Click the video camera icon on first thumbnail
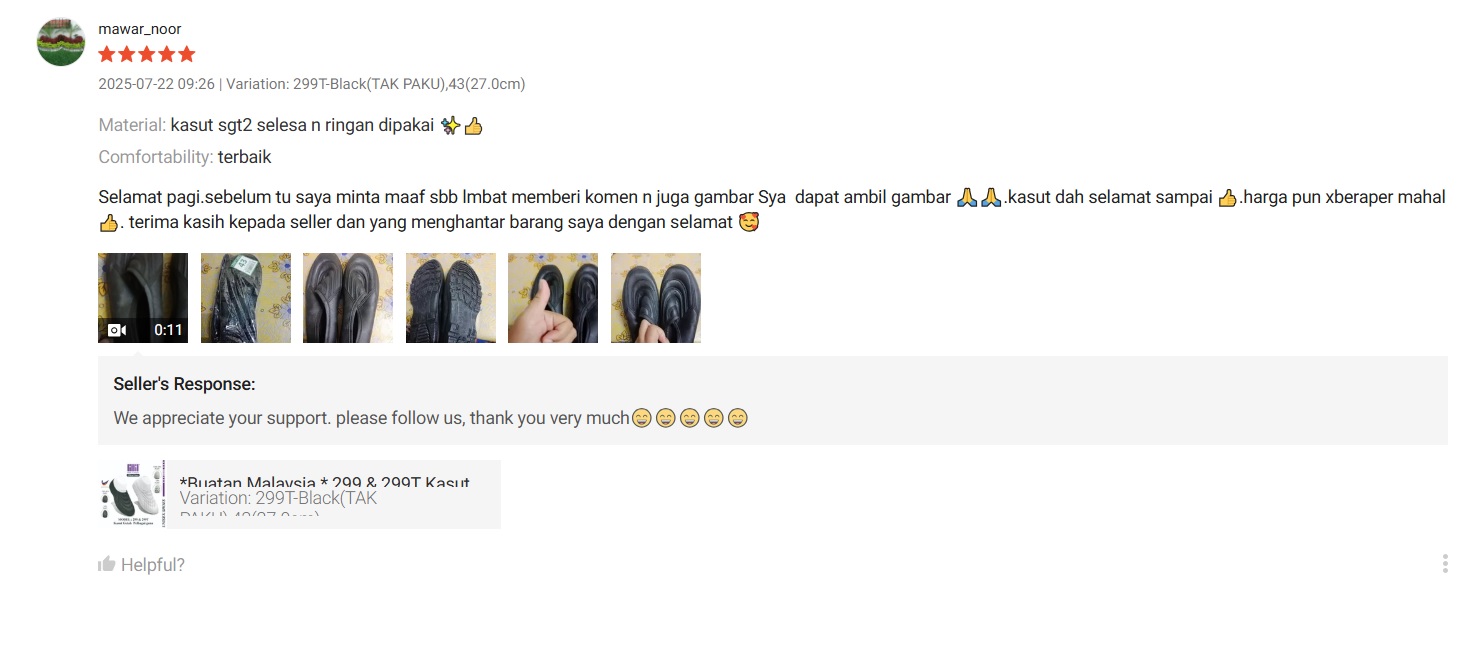The width and height of the screenshot is (1472, 648). click(117, 330)
